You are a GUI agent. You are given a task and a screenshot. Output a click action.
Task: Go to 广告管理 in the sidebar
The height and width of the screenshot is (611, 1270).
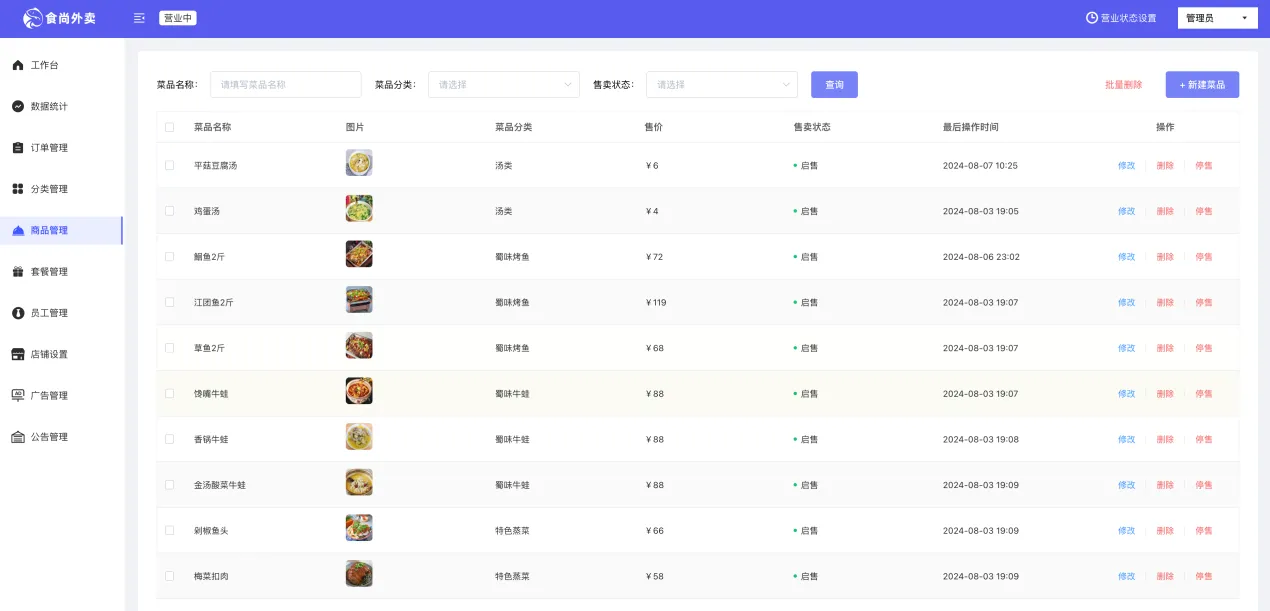(49, 396)
